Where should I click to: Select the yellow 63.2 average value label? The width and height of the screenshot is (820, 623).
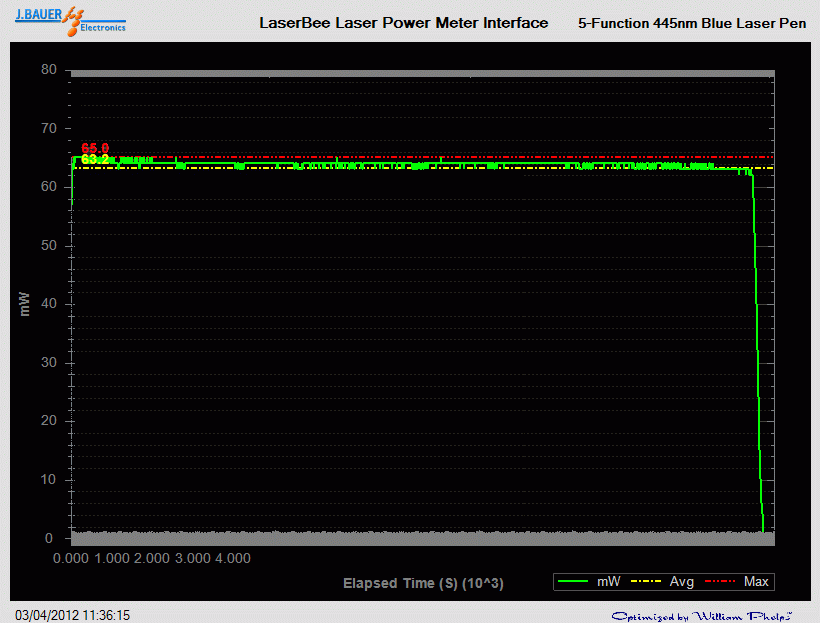[95, 159]
